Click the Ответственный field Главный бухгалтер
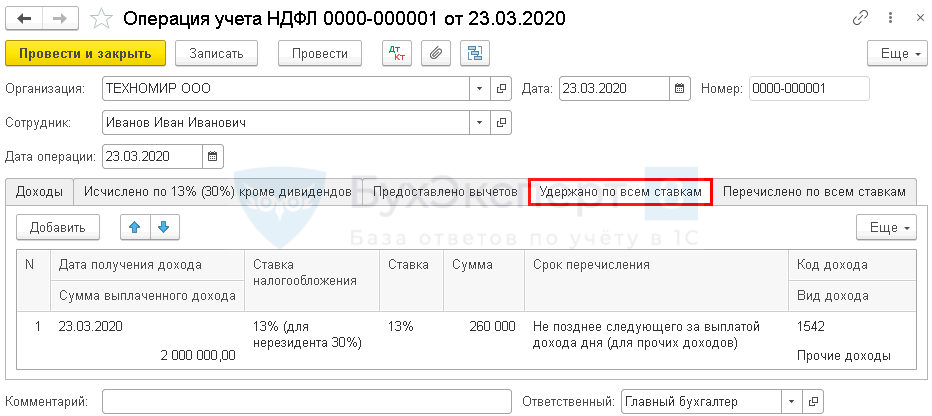This screenshot has height=416, width=932. click(x=701, y=402)
